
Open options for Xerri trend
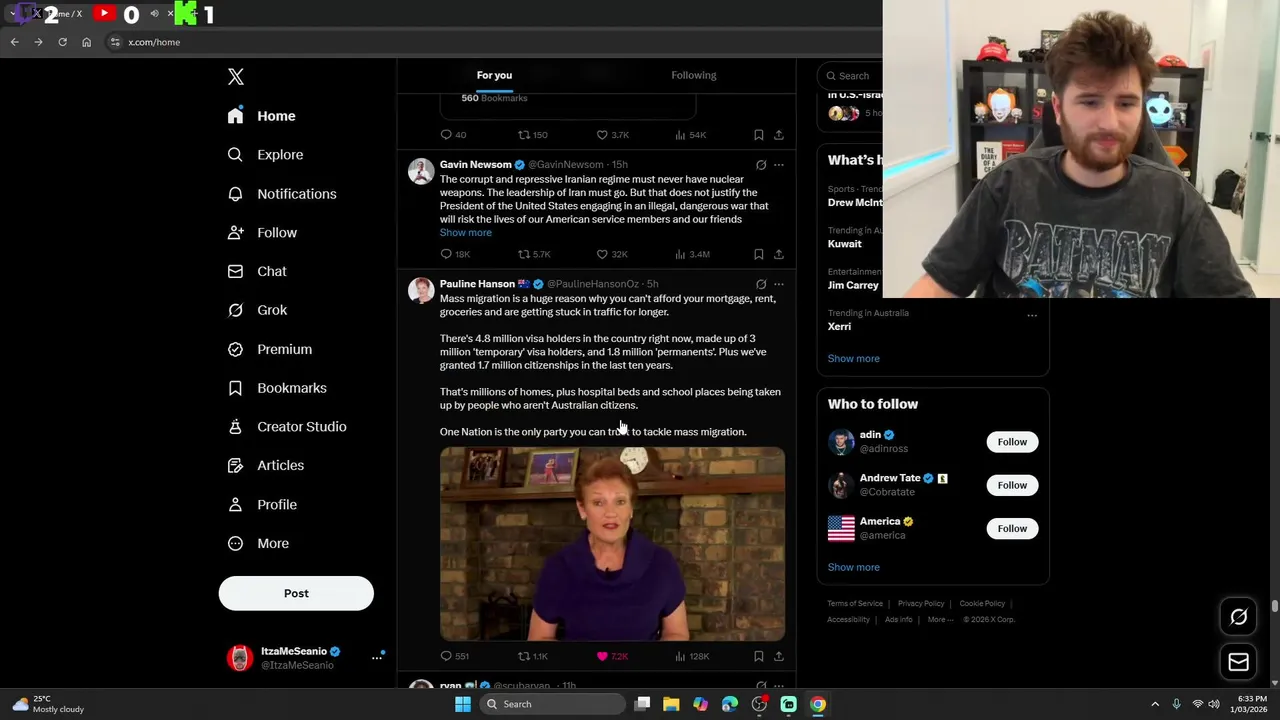(1032, 316)
